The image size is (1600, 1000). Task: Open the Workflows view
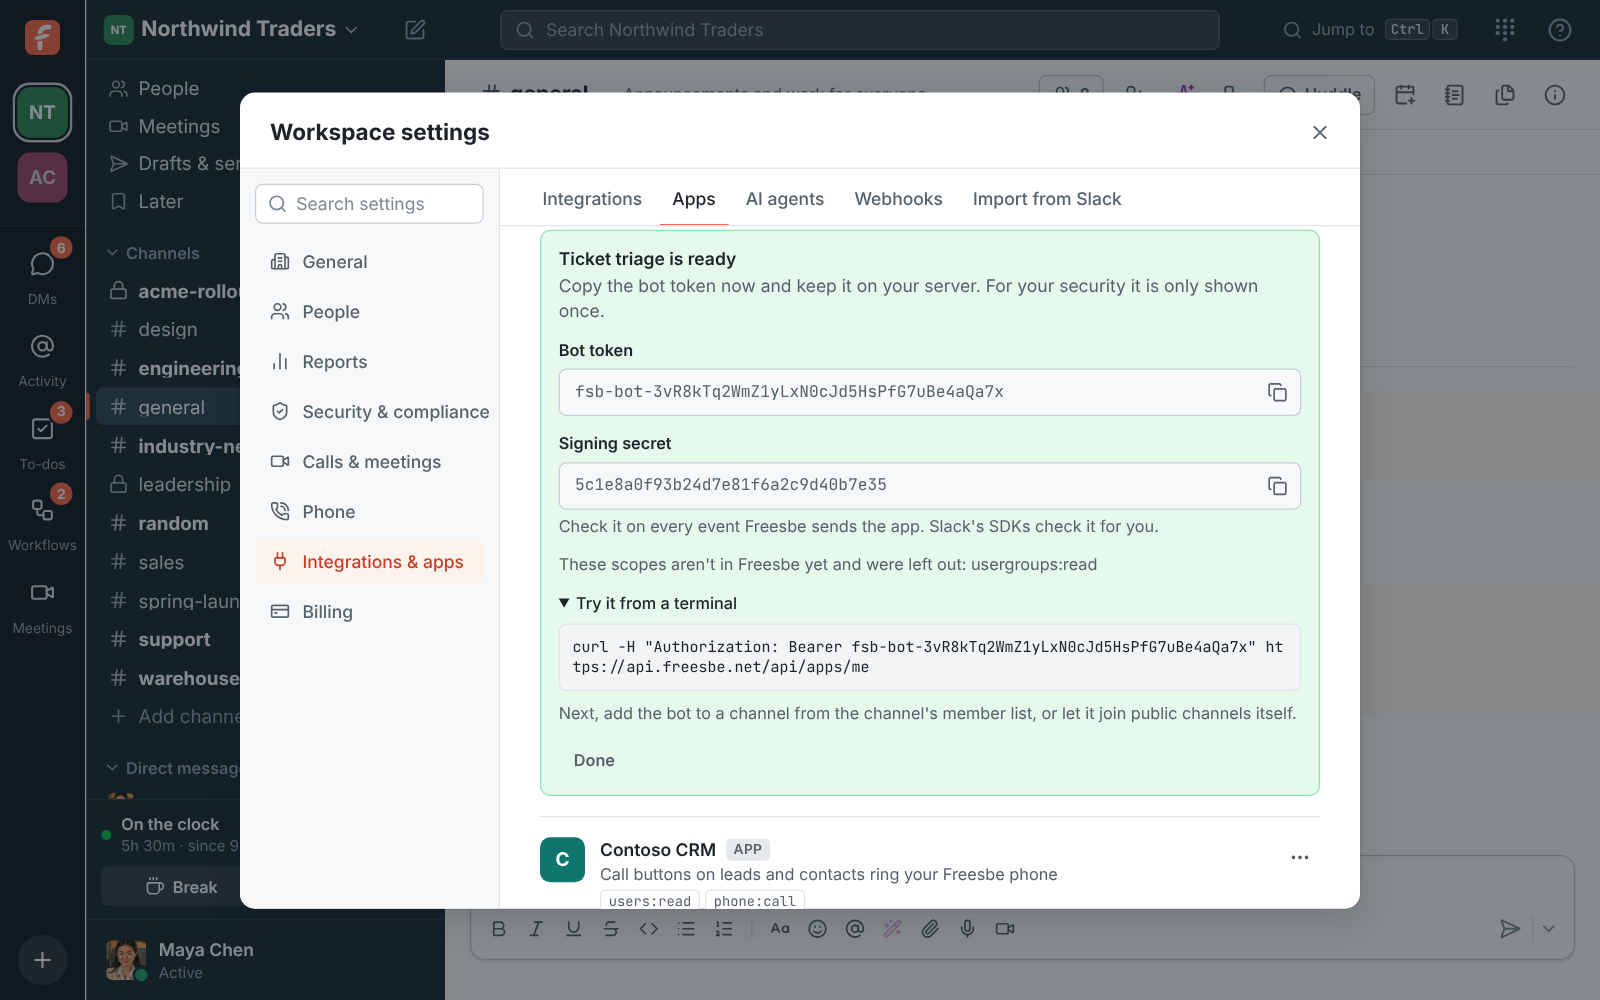coord(42,521)
